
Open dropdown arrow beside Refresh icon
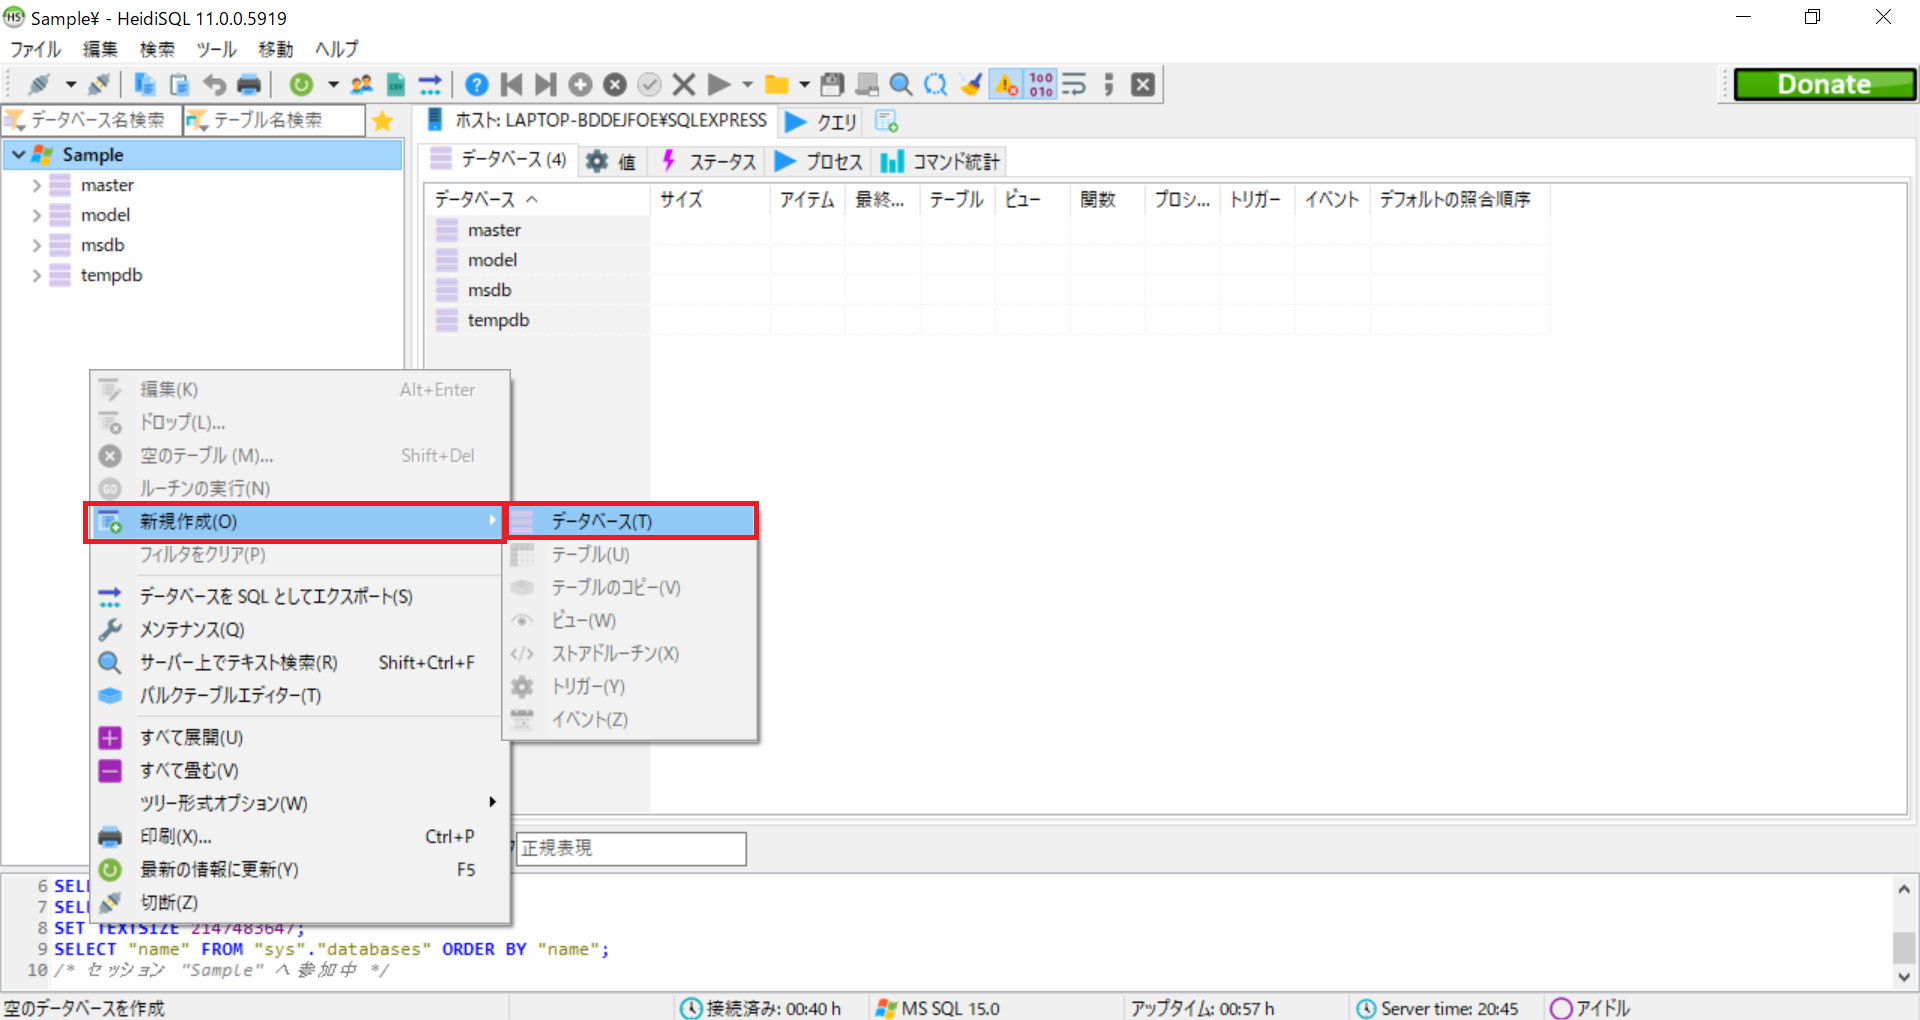click(x=333, y=84)
